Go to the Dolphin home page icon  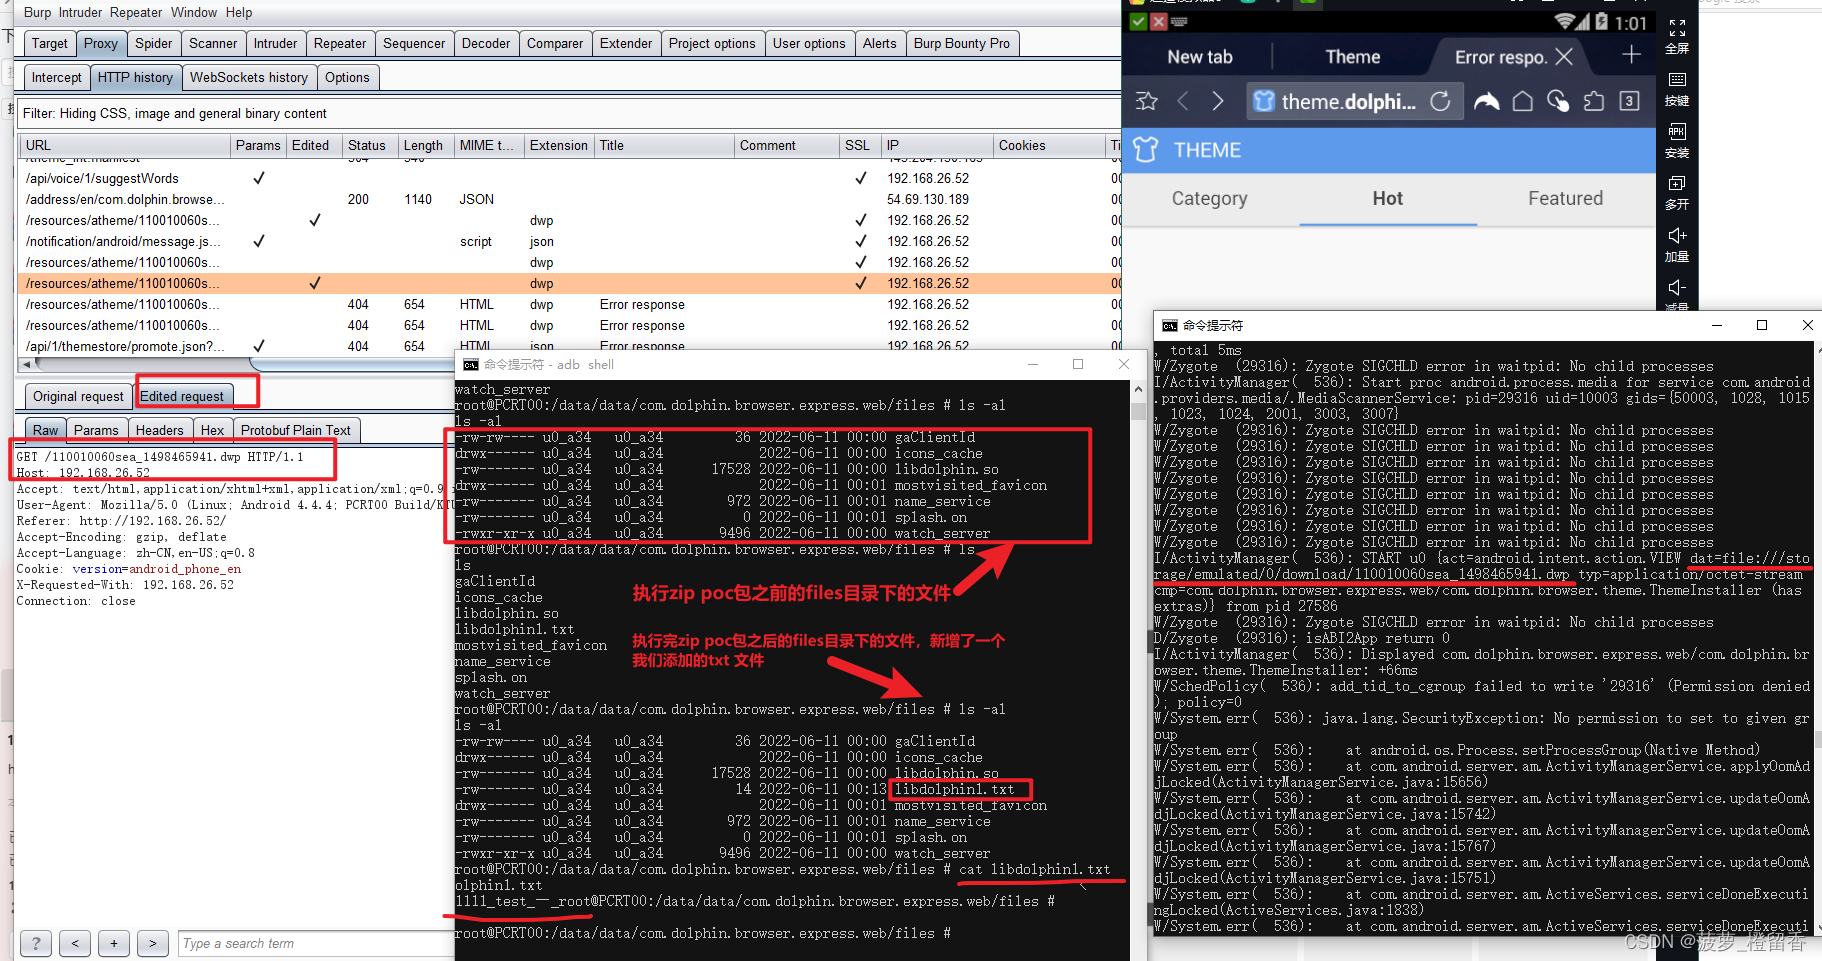(1522, 101)
